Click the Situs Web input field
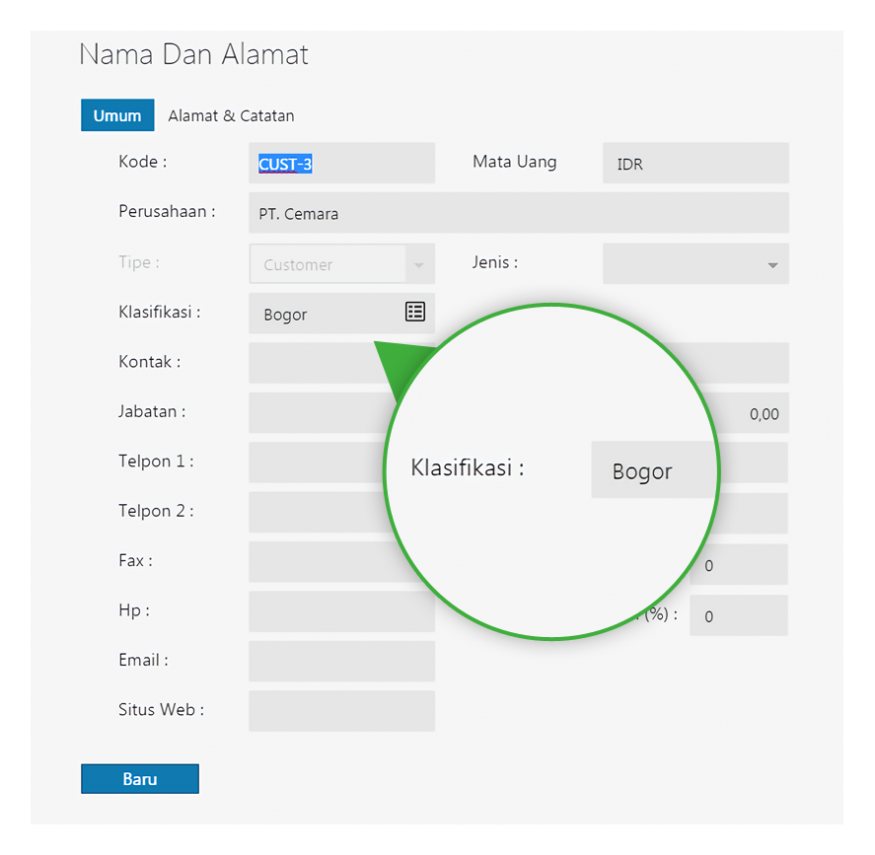 [341, 711]
